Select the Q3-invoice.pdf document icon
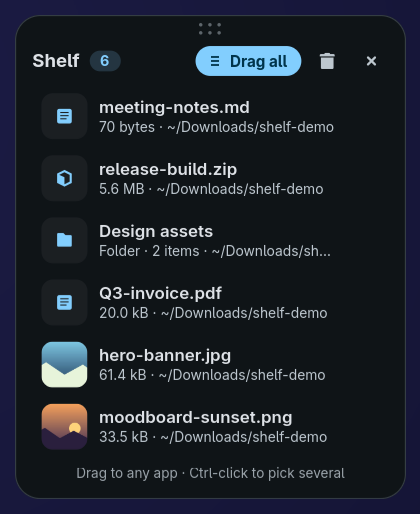420x514 pixels. click(x=64, y=302)
